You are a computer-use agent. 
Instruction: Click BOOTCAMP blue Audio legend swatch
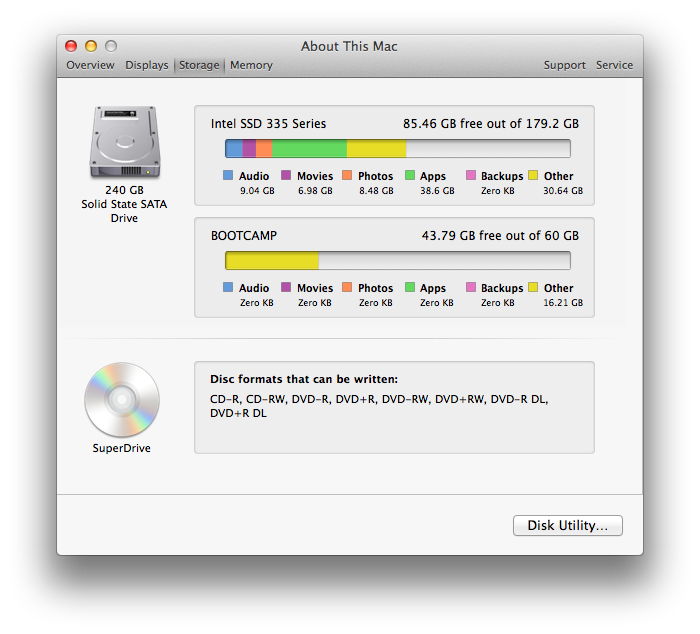(x=228, y=287)
